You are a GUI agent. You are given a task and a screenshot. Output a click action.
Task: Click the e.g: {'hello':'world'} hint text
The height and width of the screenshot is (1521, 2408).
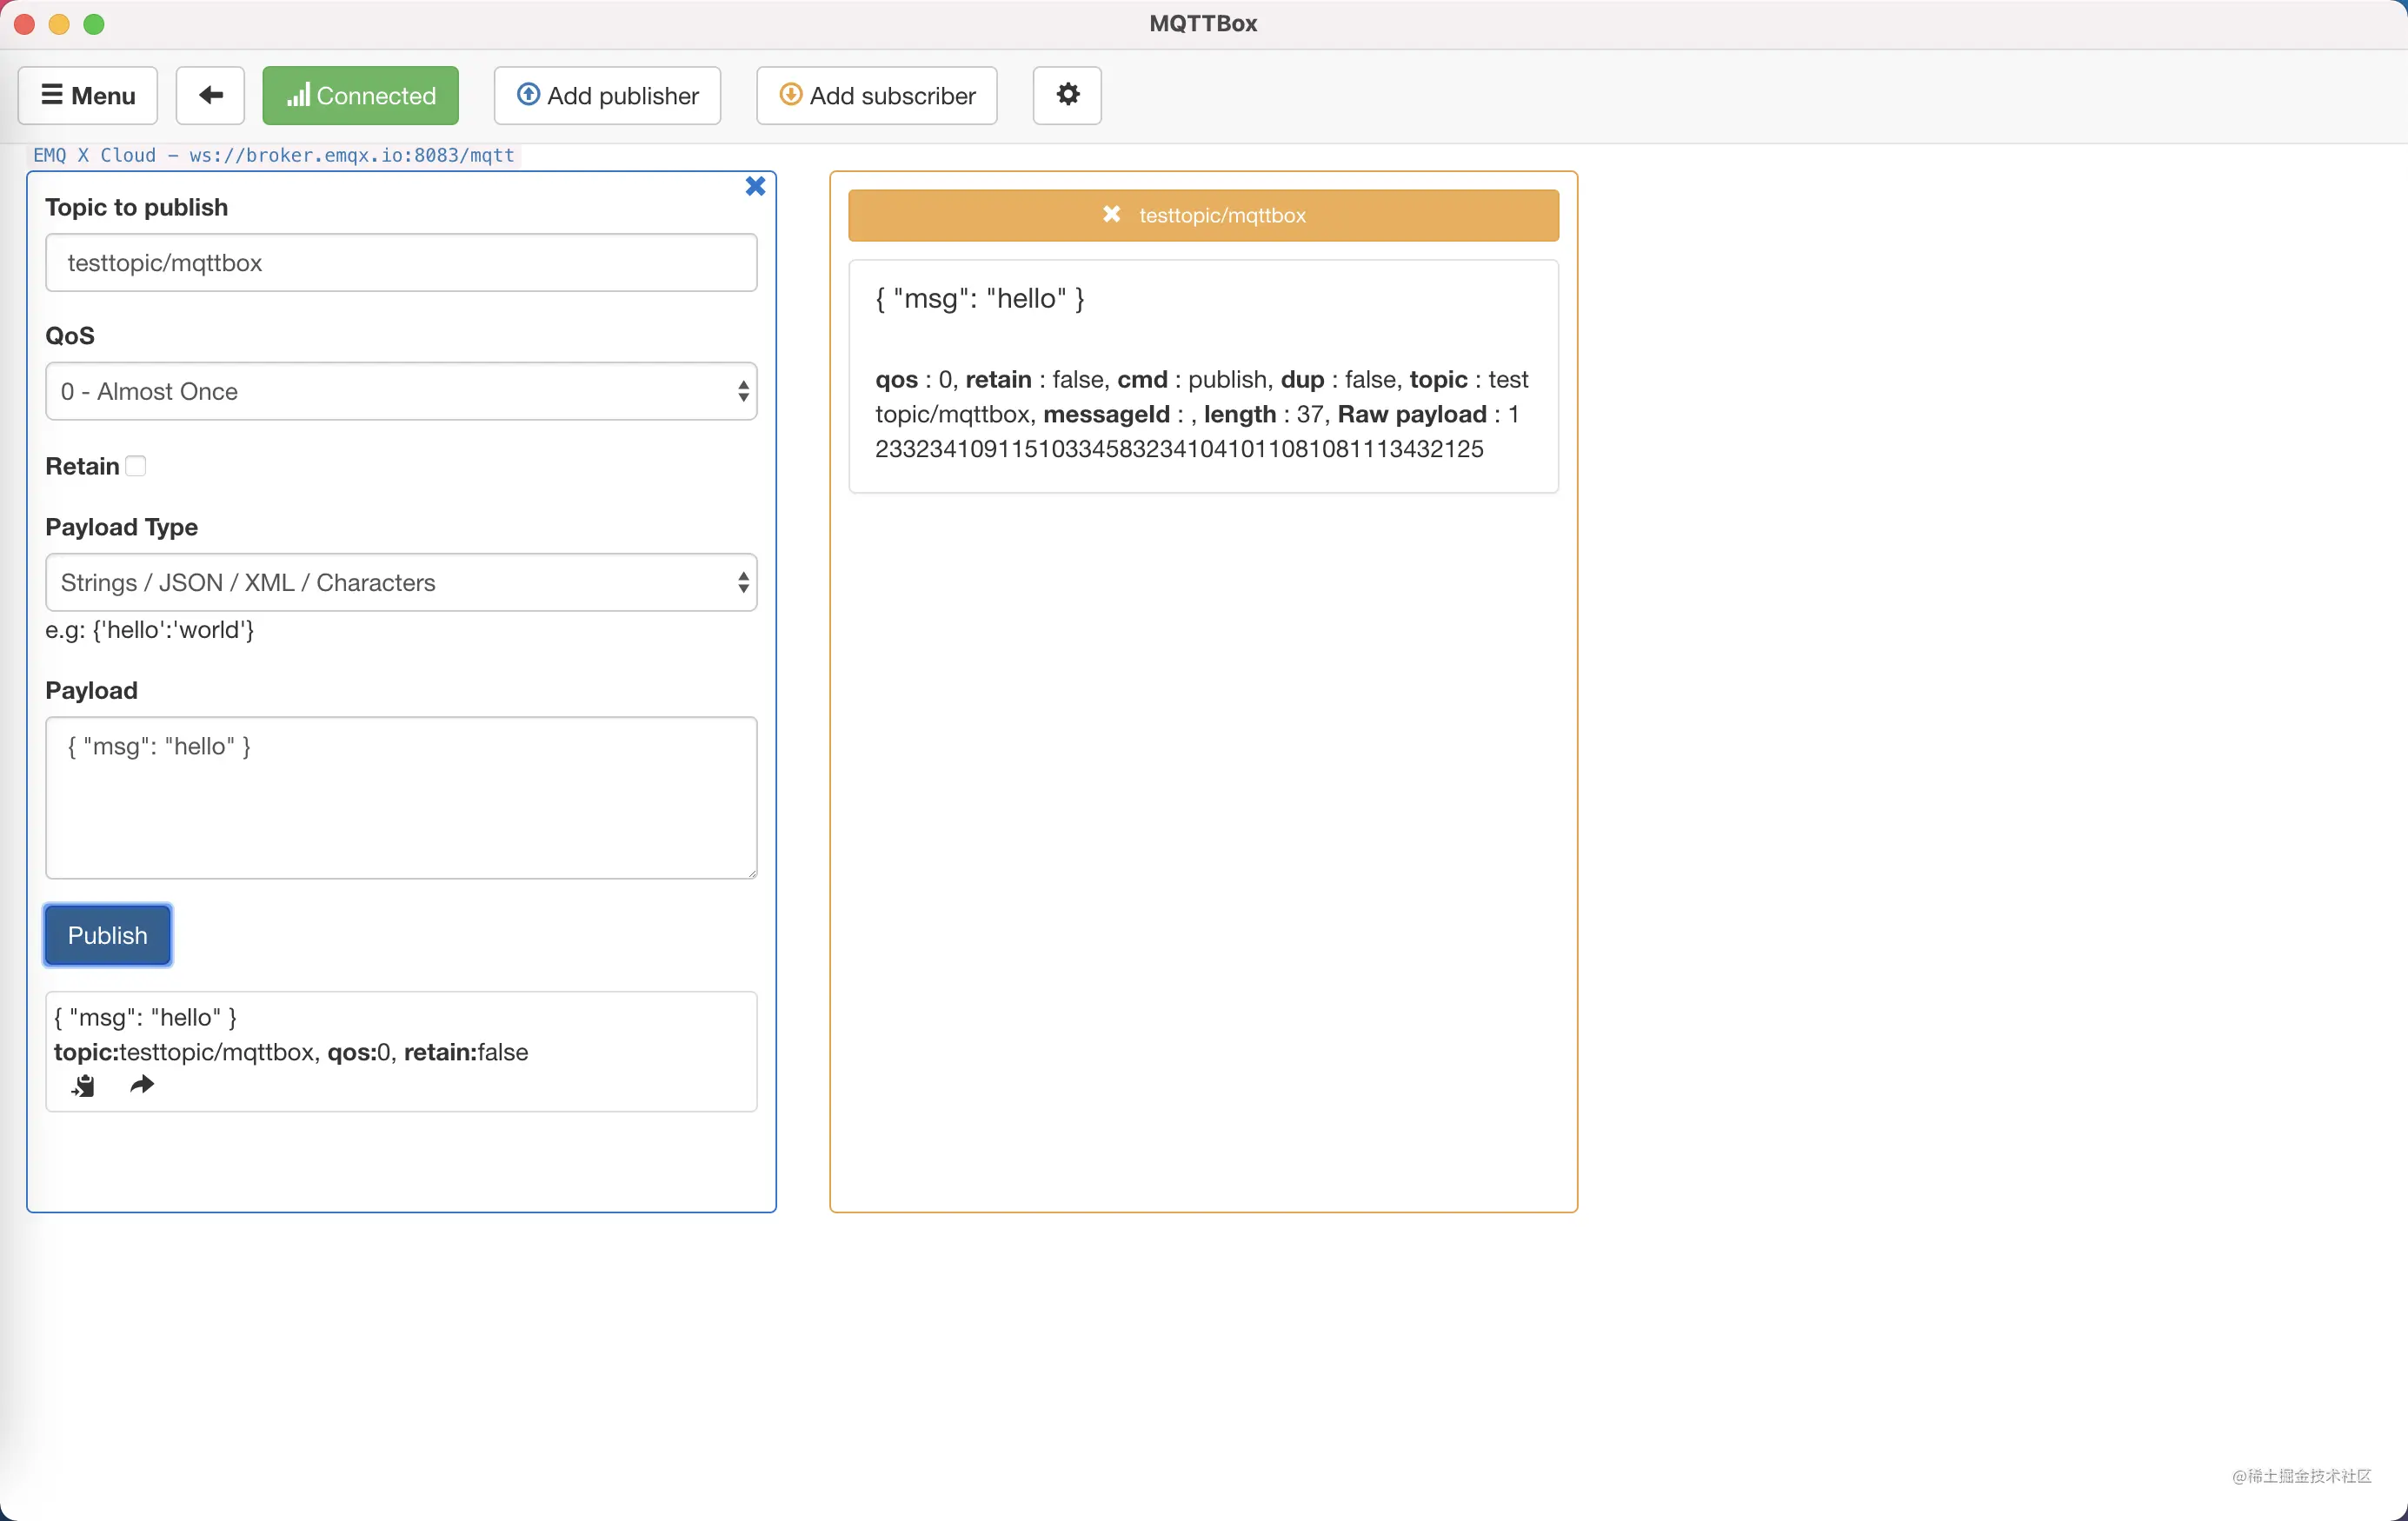tap(150, 630)
